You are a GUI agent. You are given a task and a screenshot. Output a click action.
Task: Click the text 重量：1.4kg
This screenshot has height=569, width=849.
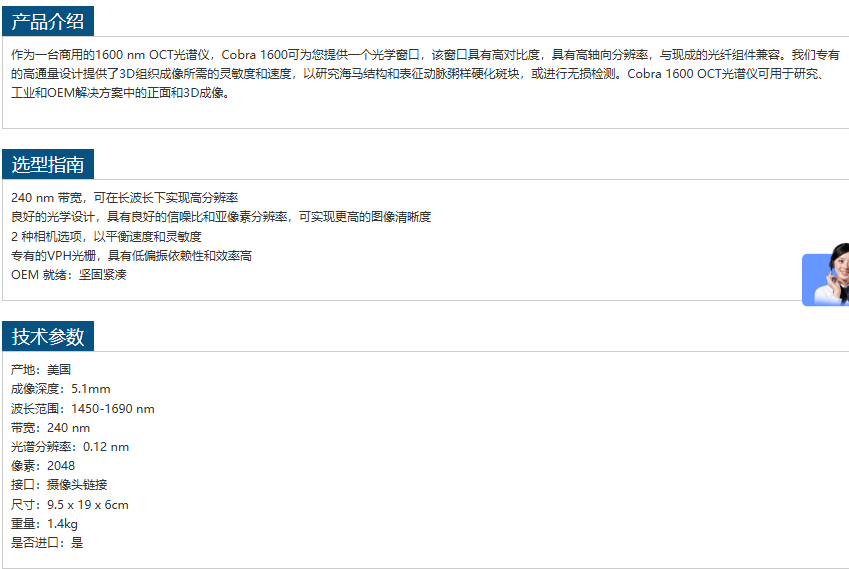[x=44, y=524]
